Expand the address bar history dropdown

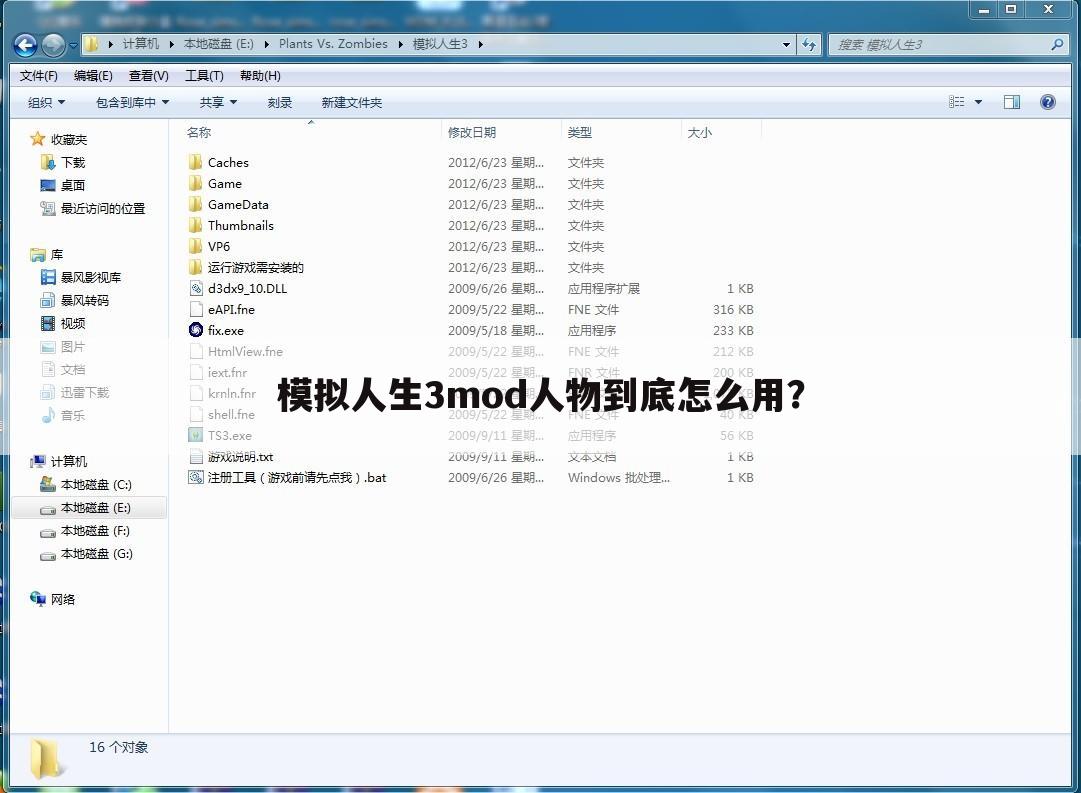(x=787, y=45)
